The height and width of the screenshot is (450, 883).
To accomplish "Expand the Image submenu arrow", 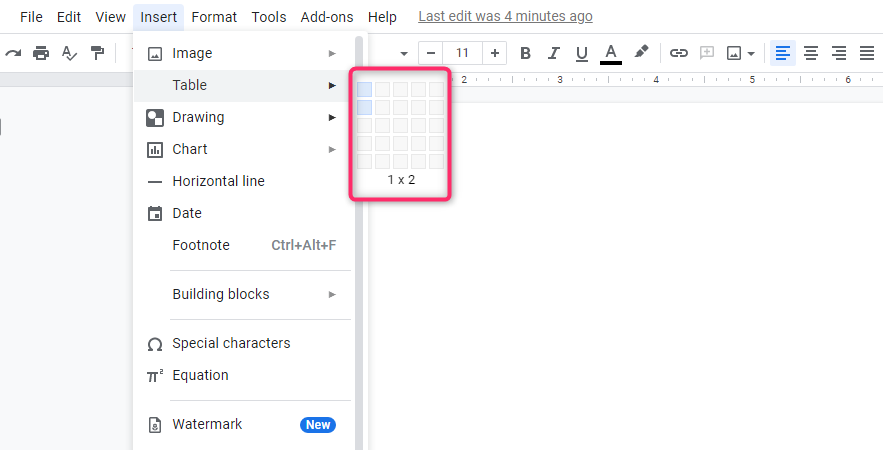I will [332, 54].
